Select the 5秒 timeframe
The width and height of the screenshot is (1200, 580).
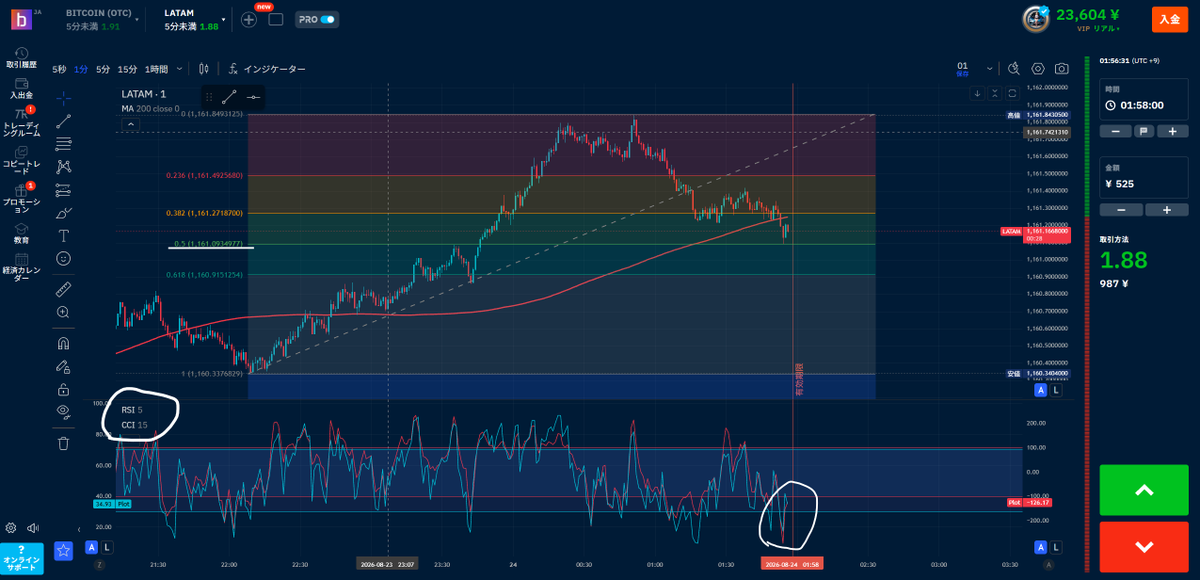tap(59, 69)
